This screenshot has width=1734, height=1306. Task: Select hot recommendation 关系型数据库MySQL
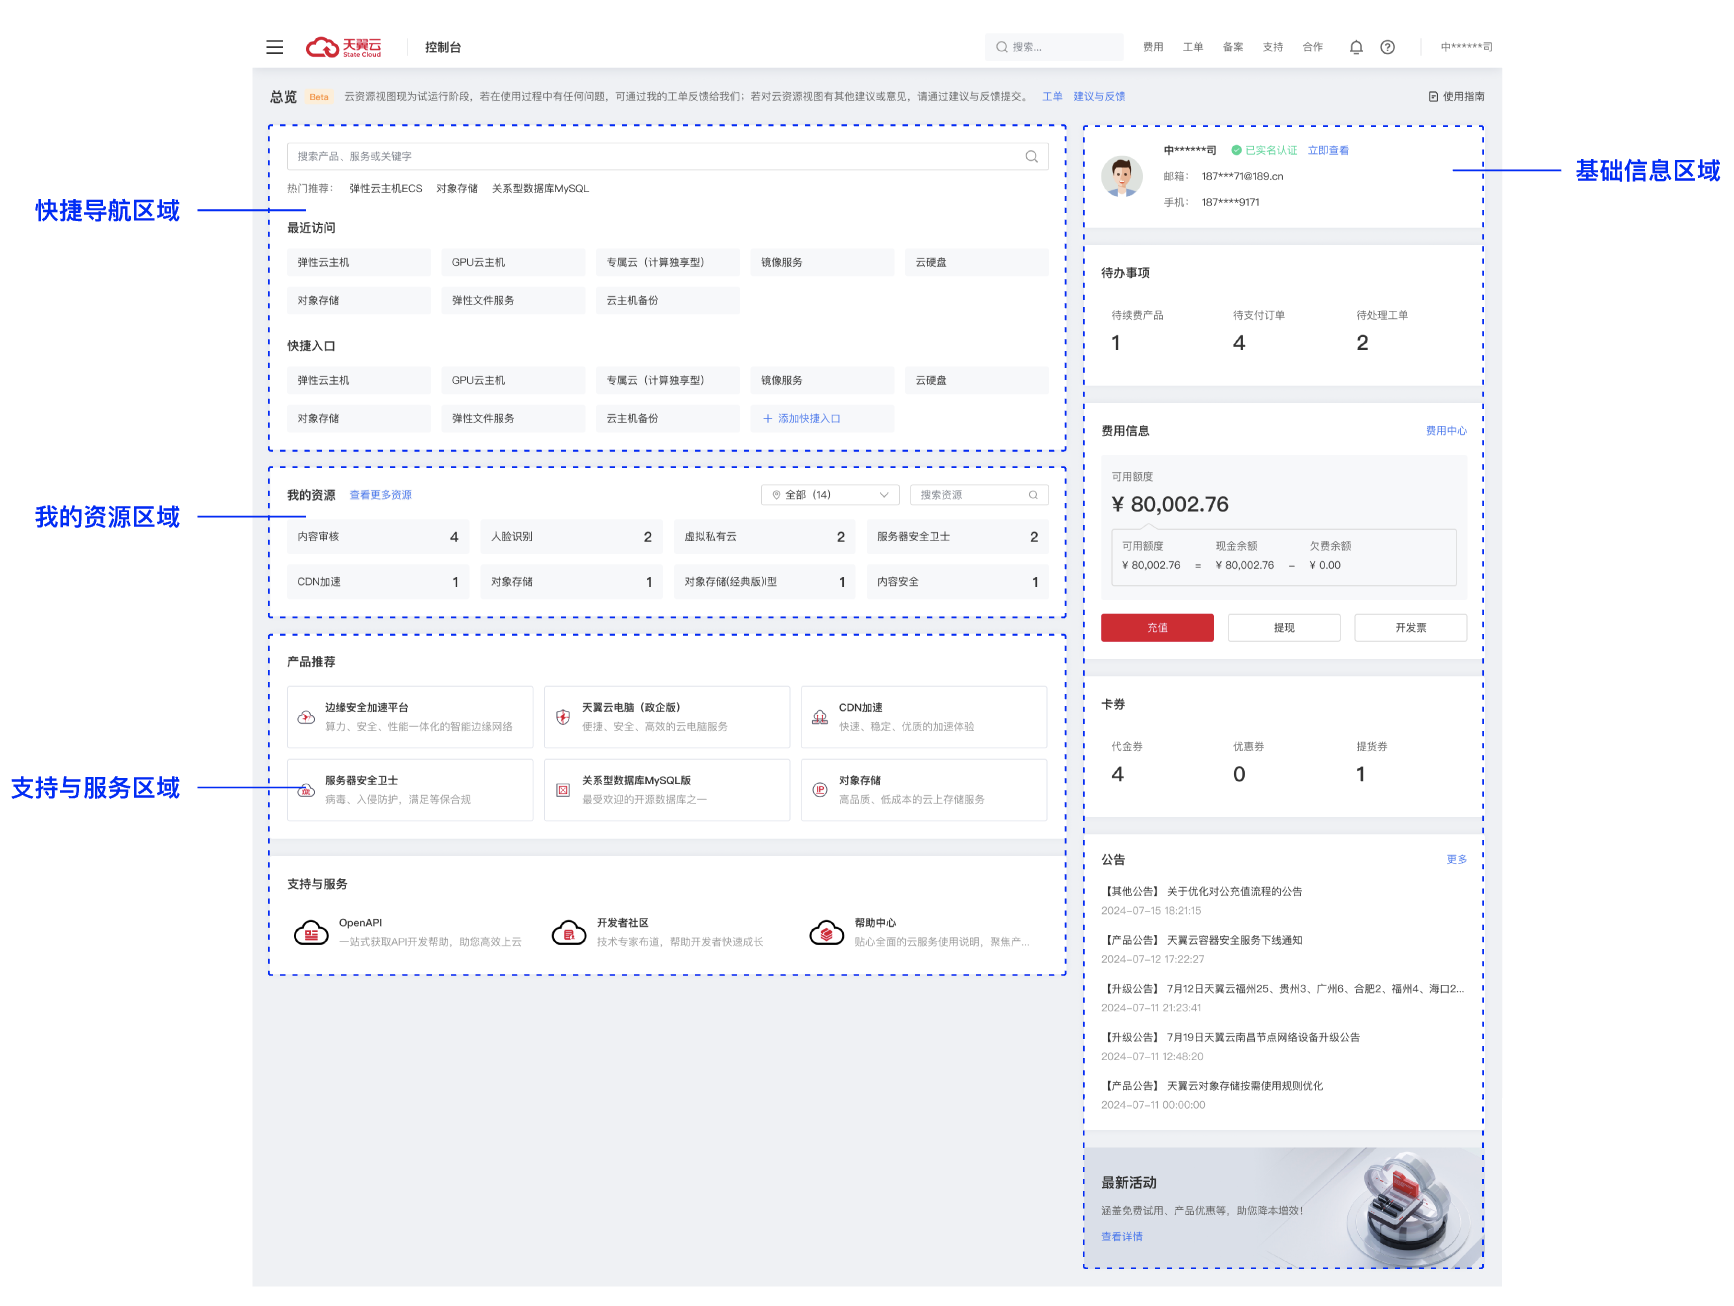tap(540, 189)
